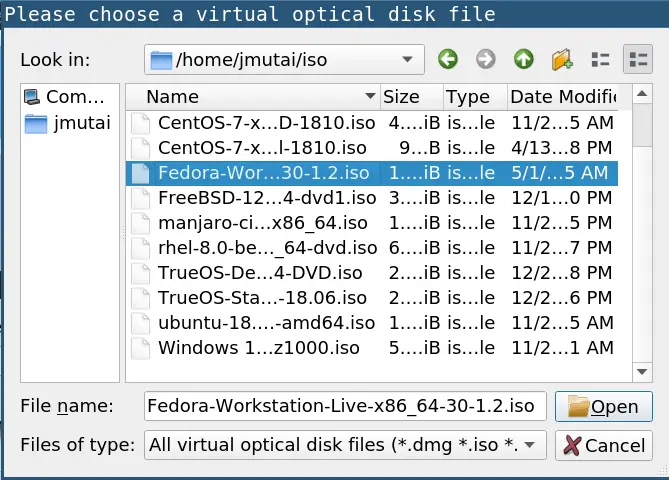Sort files by the Type column

coord(475,97)
